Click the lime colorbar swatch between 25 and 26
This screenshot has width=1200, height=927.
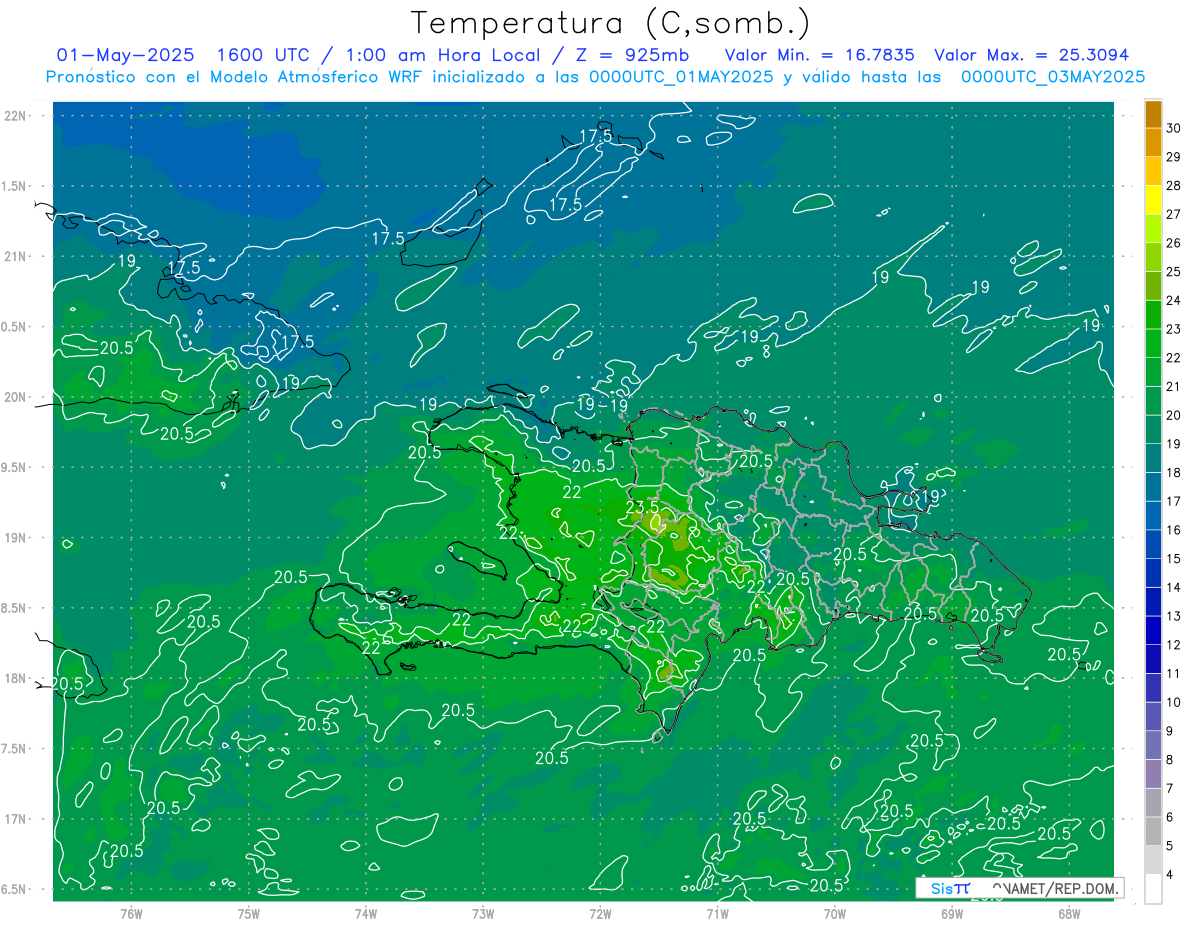click(1153, 257)
